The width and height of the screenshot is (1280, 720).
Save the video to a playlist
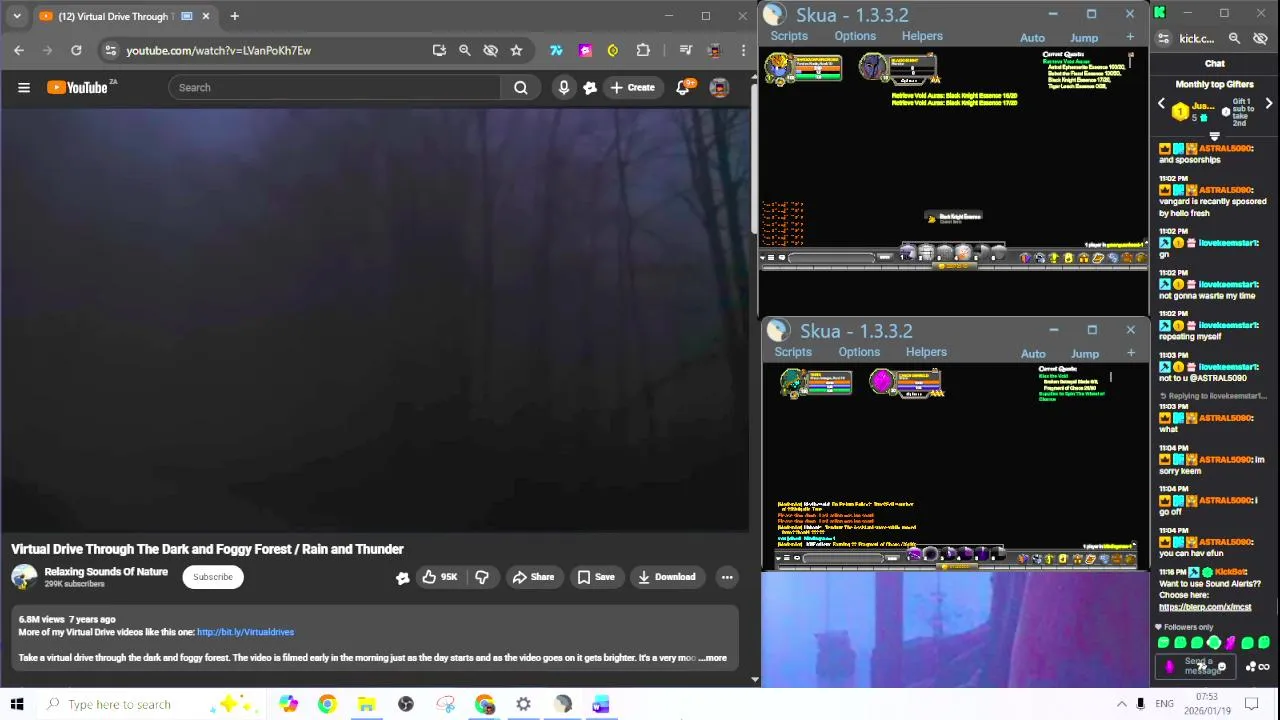coord(596,577)
